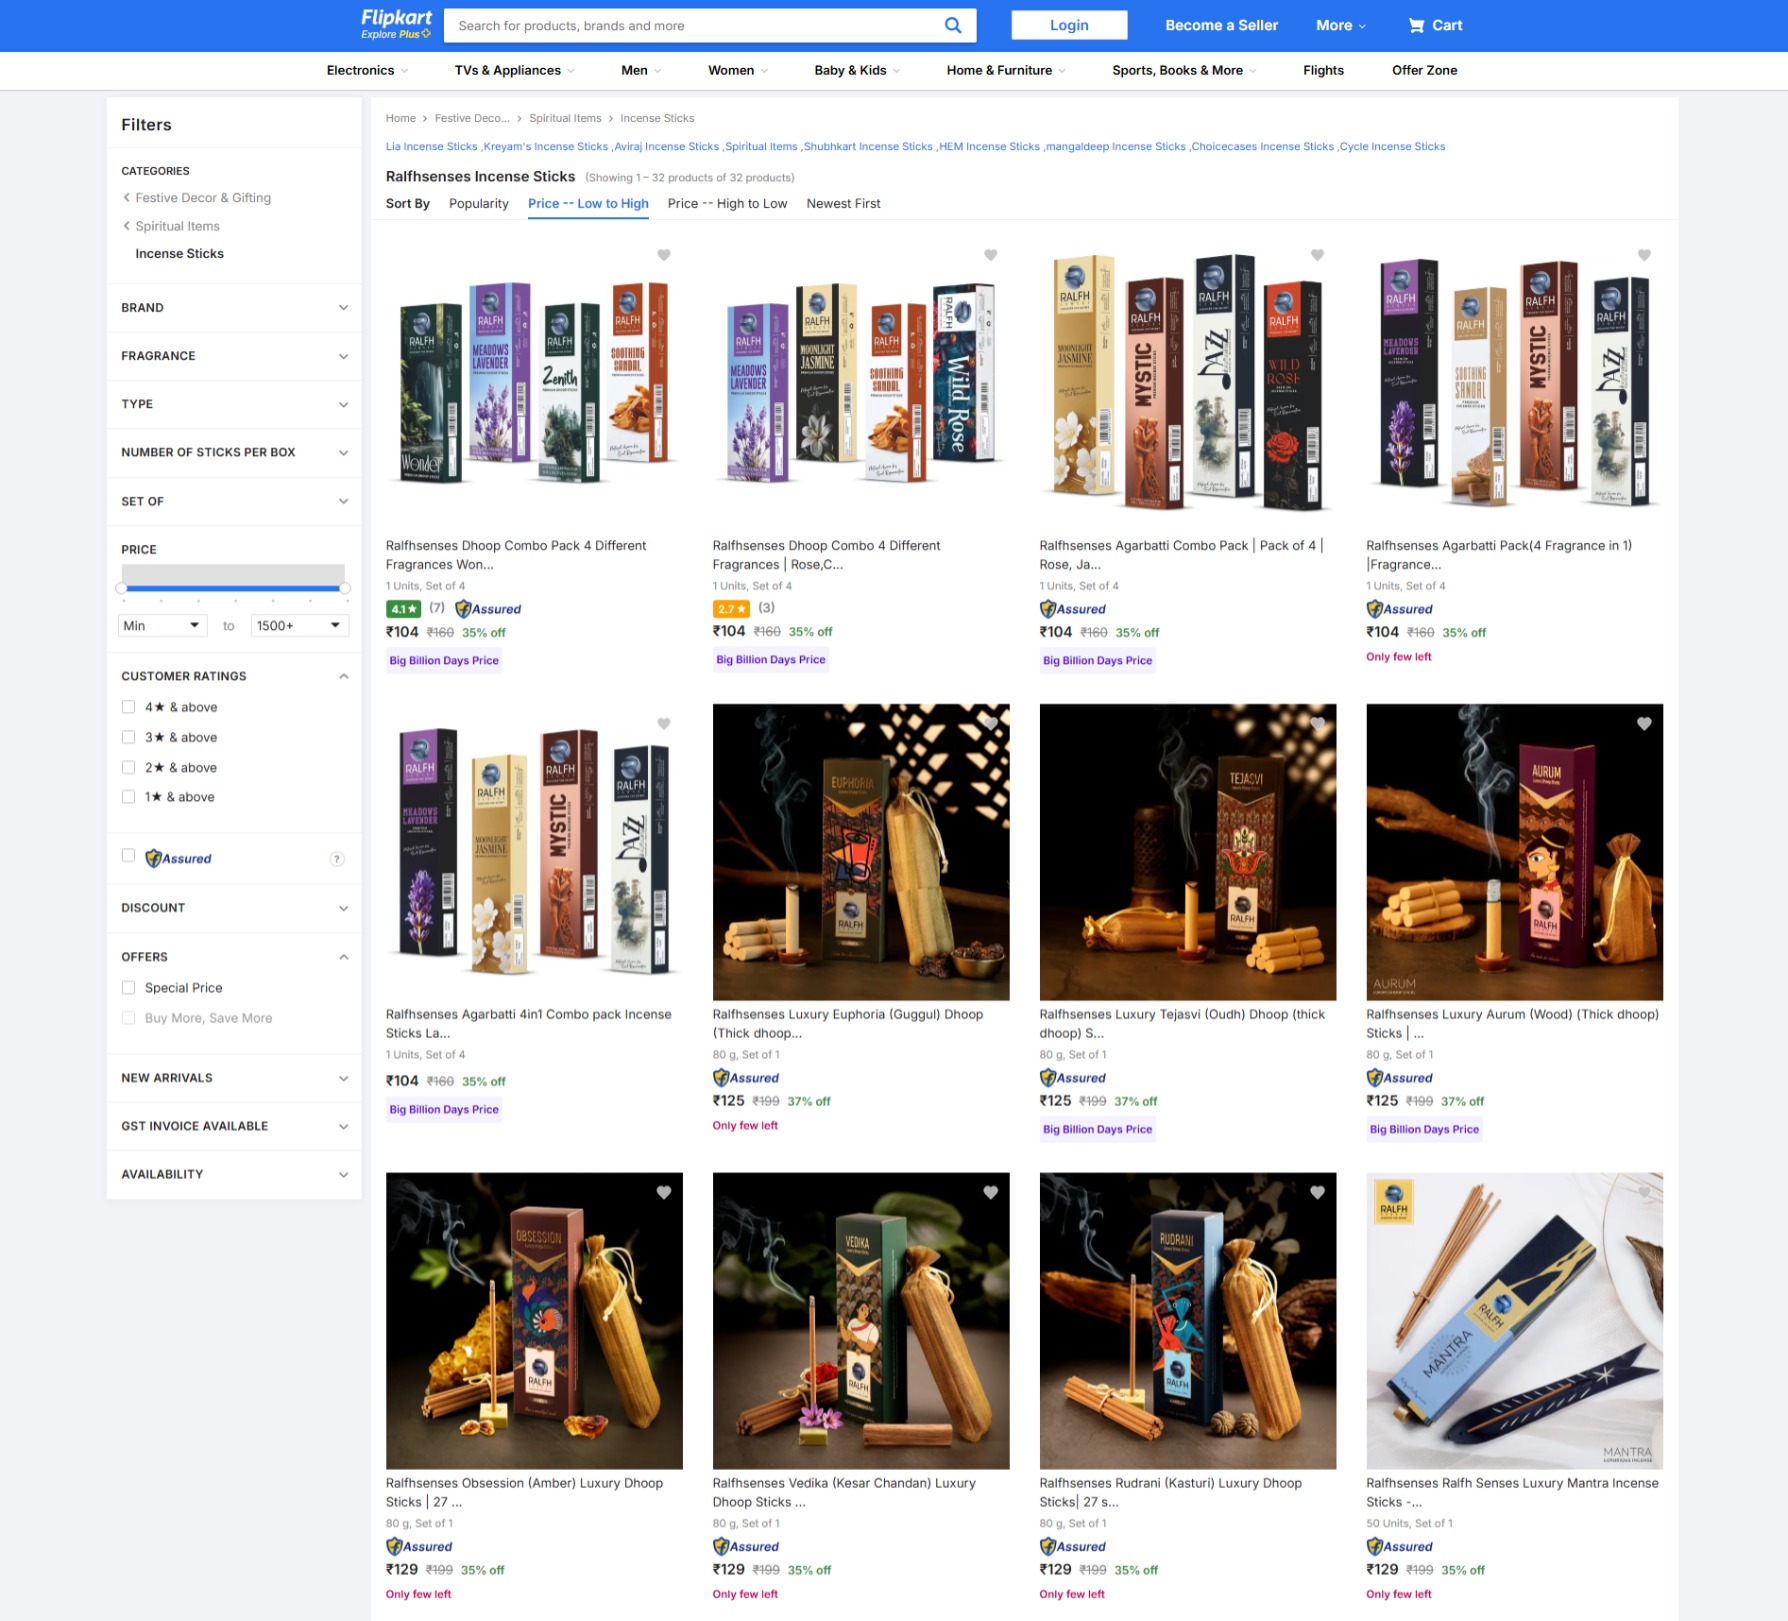This screenshot has height=1621, width=1788.
Task: Check the Buy More, Save More offer
Action: tap(128, 1018)
